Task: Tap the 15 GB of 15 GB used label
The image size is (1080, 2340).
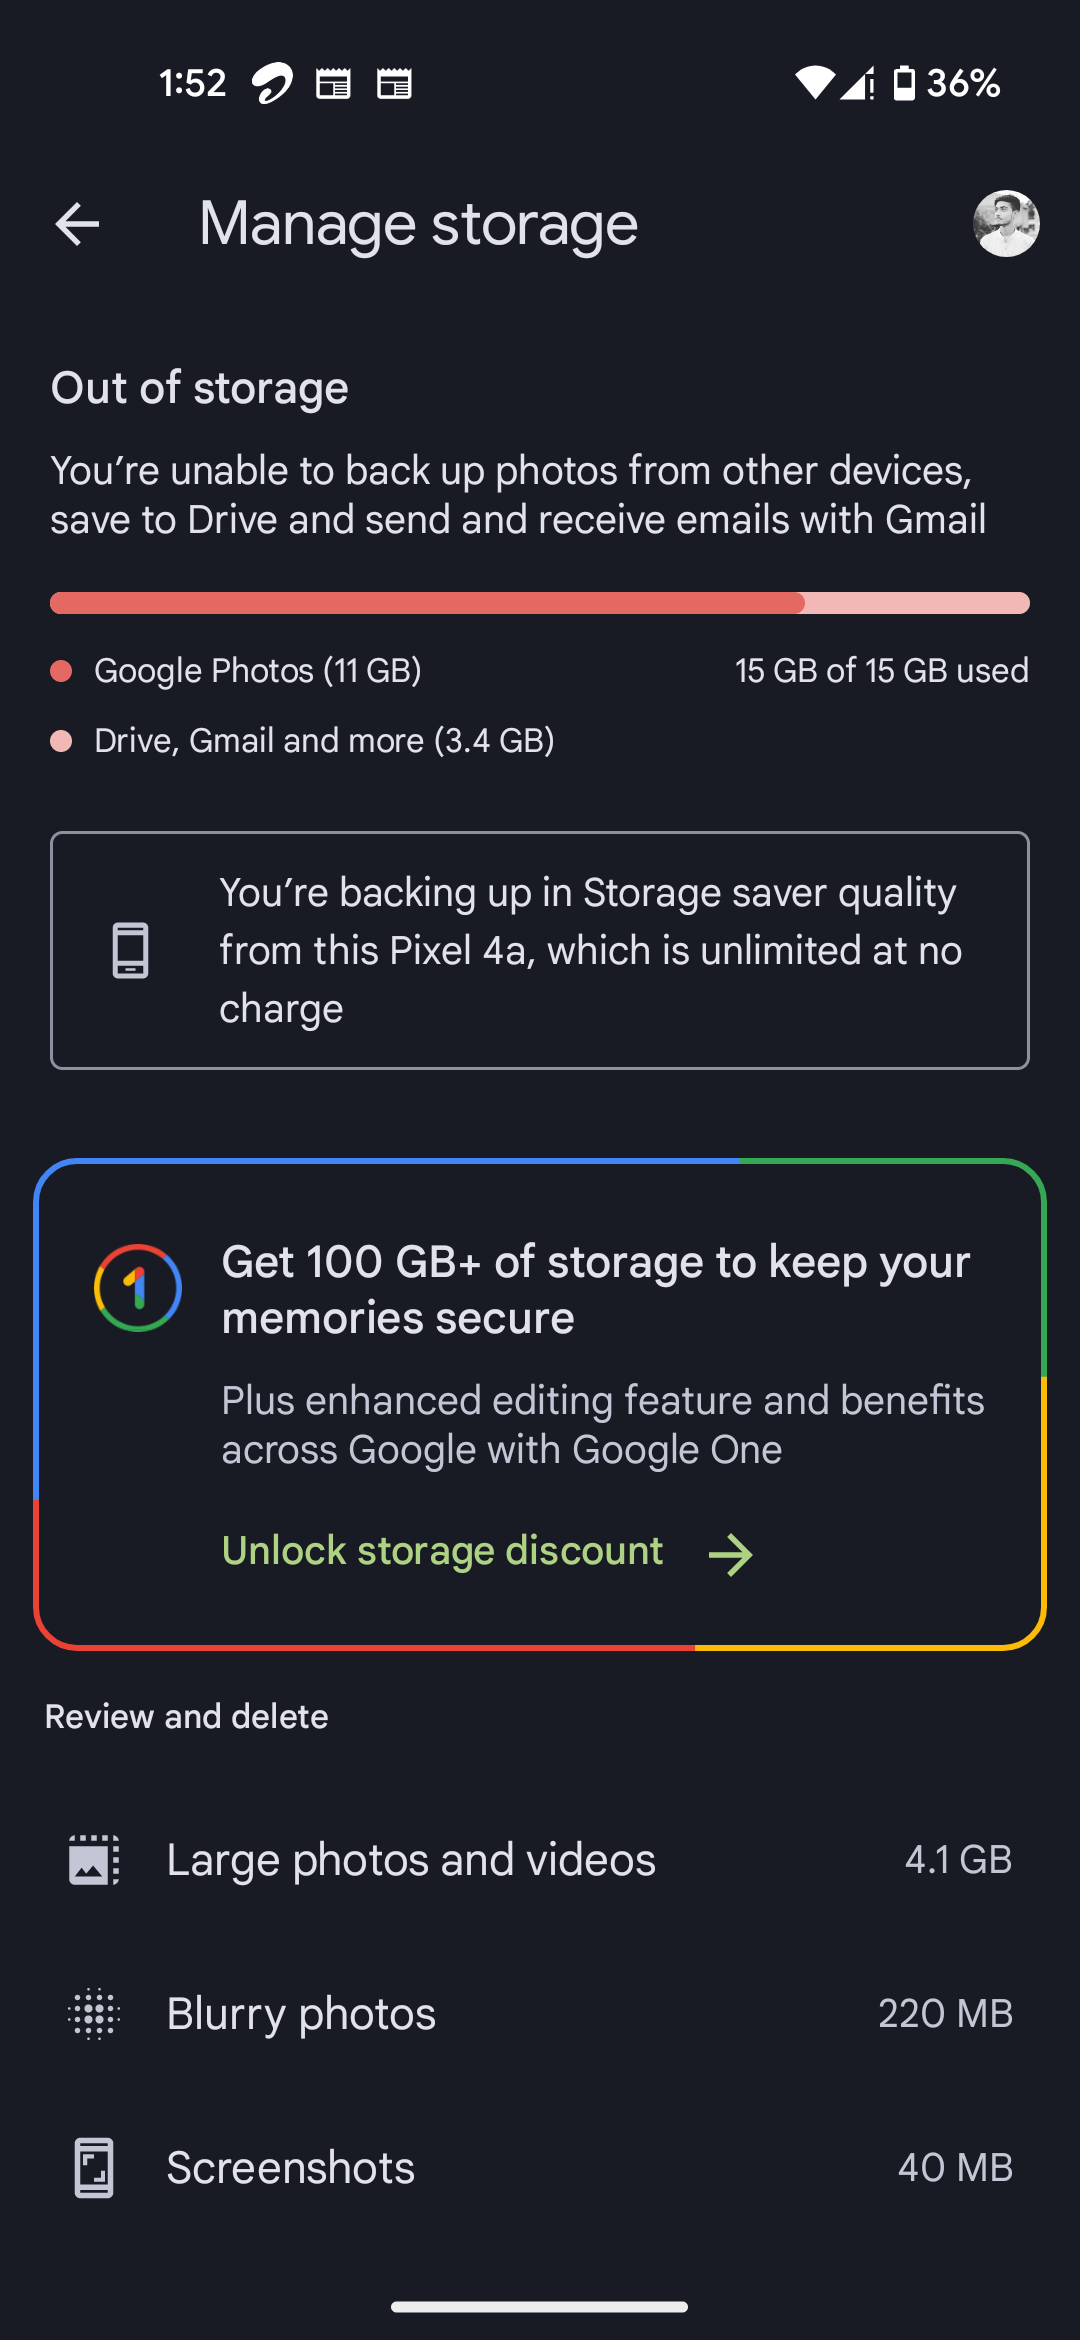Action: 882,671
